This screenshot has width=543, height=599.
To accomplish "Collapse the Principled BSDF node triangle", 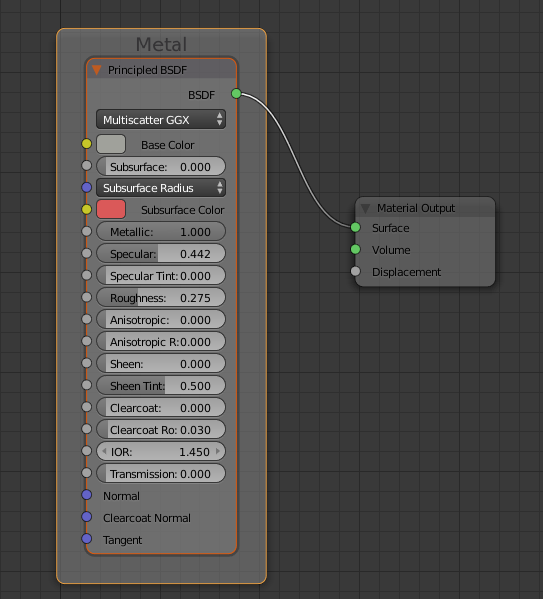I will (x=97, y=70).
